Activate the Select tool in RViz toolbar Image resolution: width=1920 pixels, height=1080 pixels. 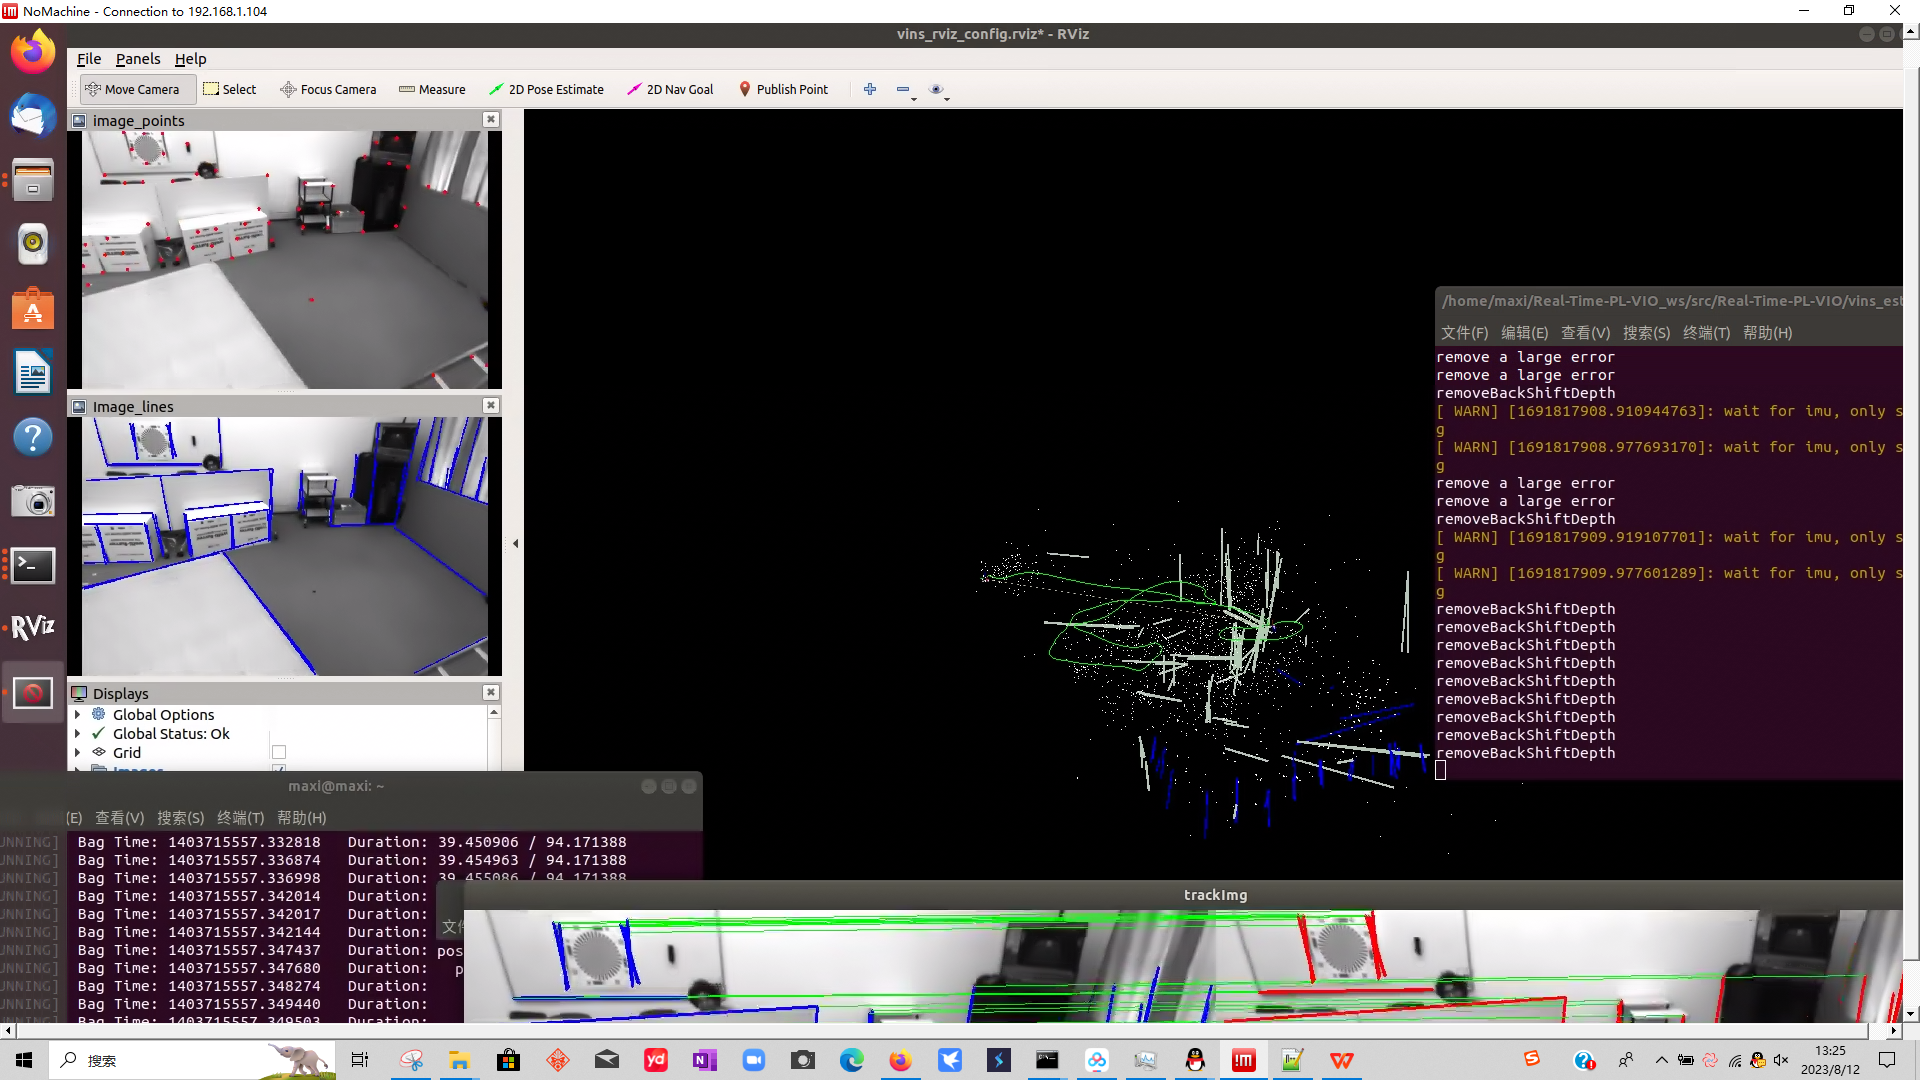[230, 89]
